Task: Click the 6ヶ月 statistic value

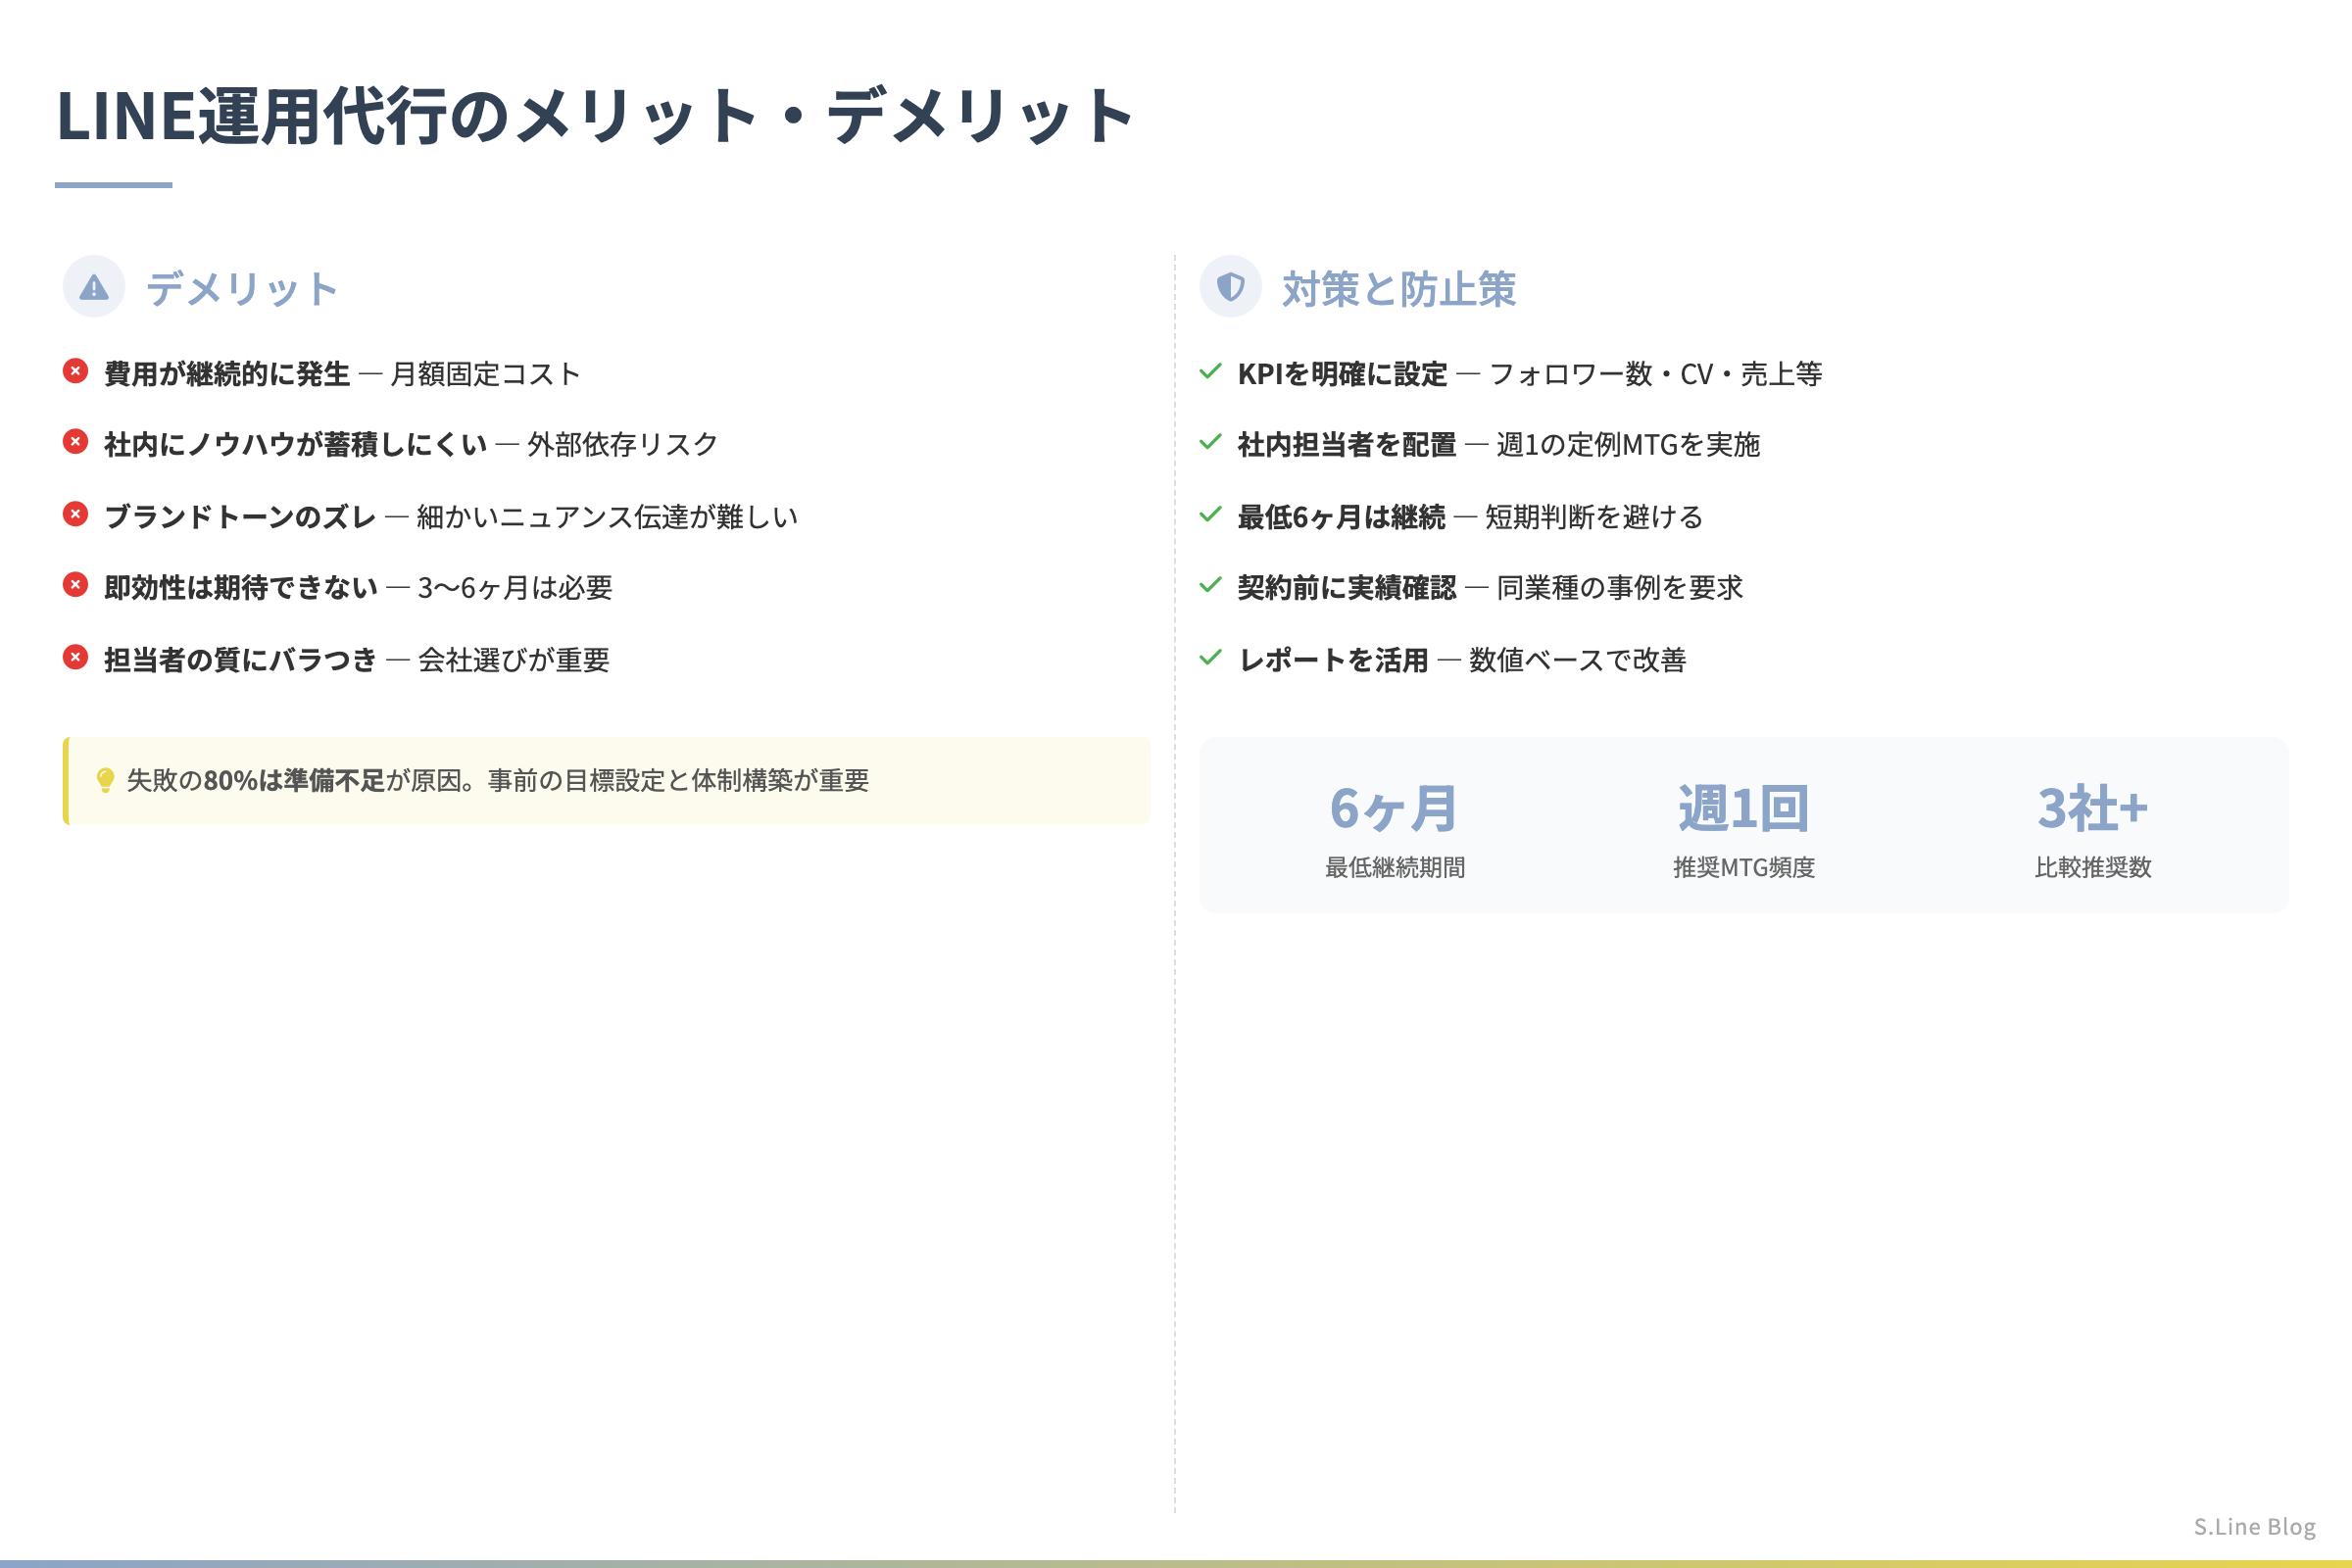Action: [1394, 808]
